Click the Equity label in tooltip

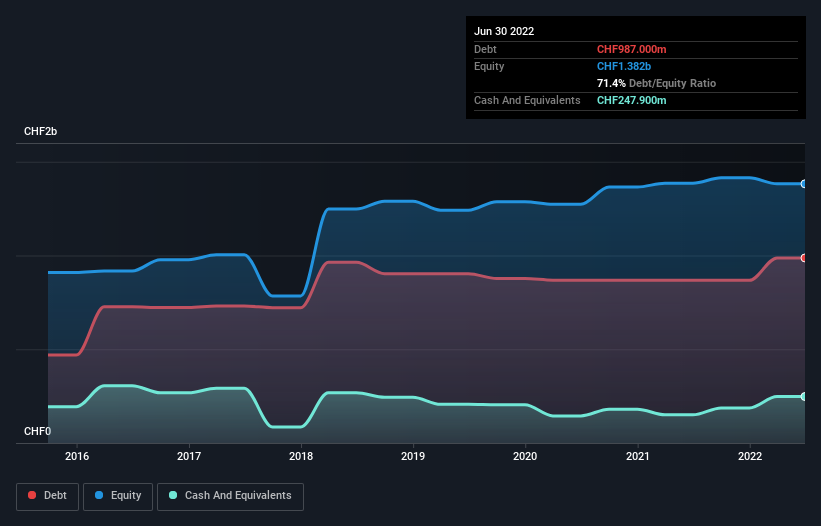click(x=489, y=66)
